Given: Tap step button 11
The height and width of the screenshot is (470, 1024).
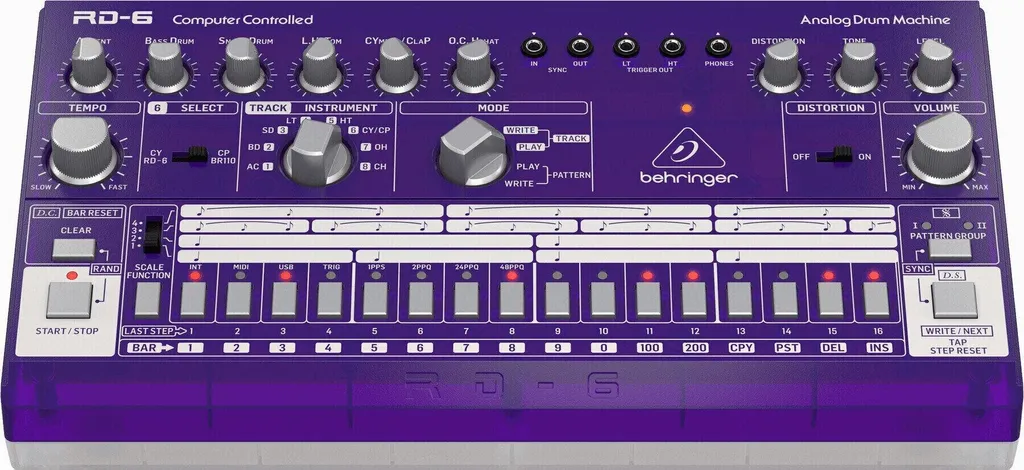Looking at the screenshot, I should point(648,300).
